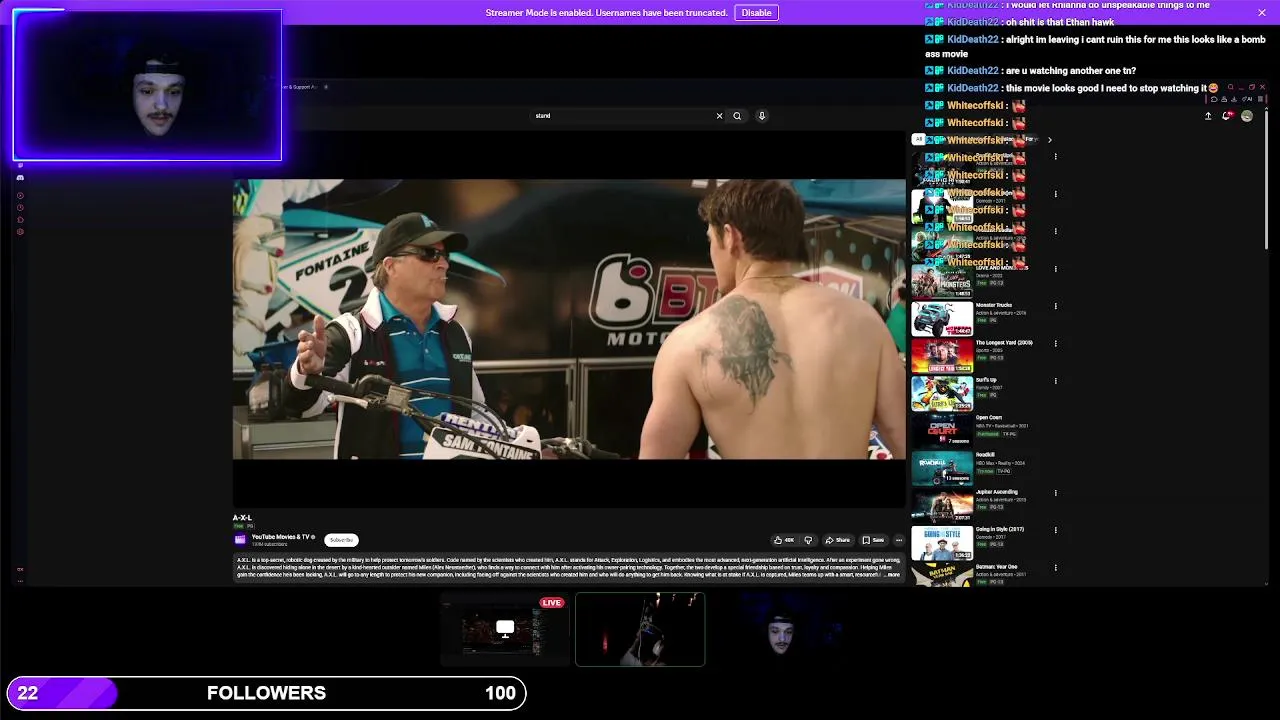
Task: Start voice search with the microphone icon
Action: point(761,116)
